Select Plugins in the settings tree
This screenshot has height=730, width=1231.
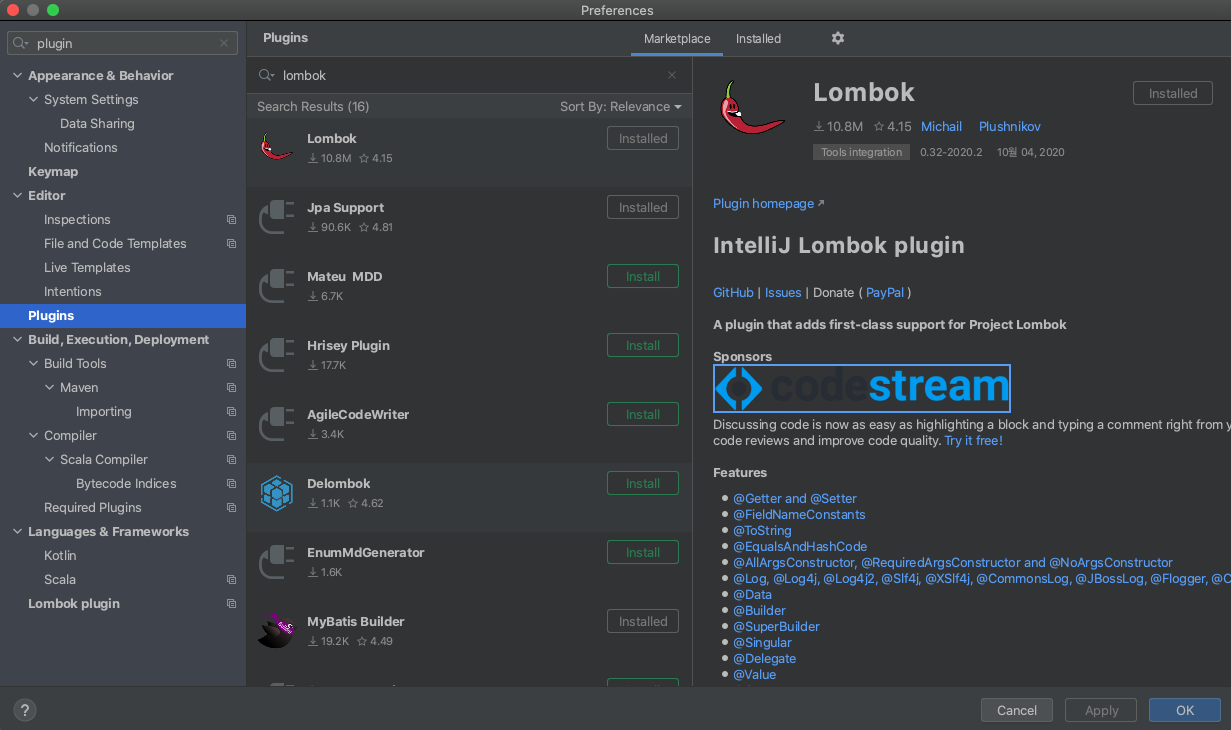click(x=123, y=316)
